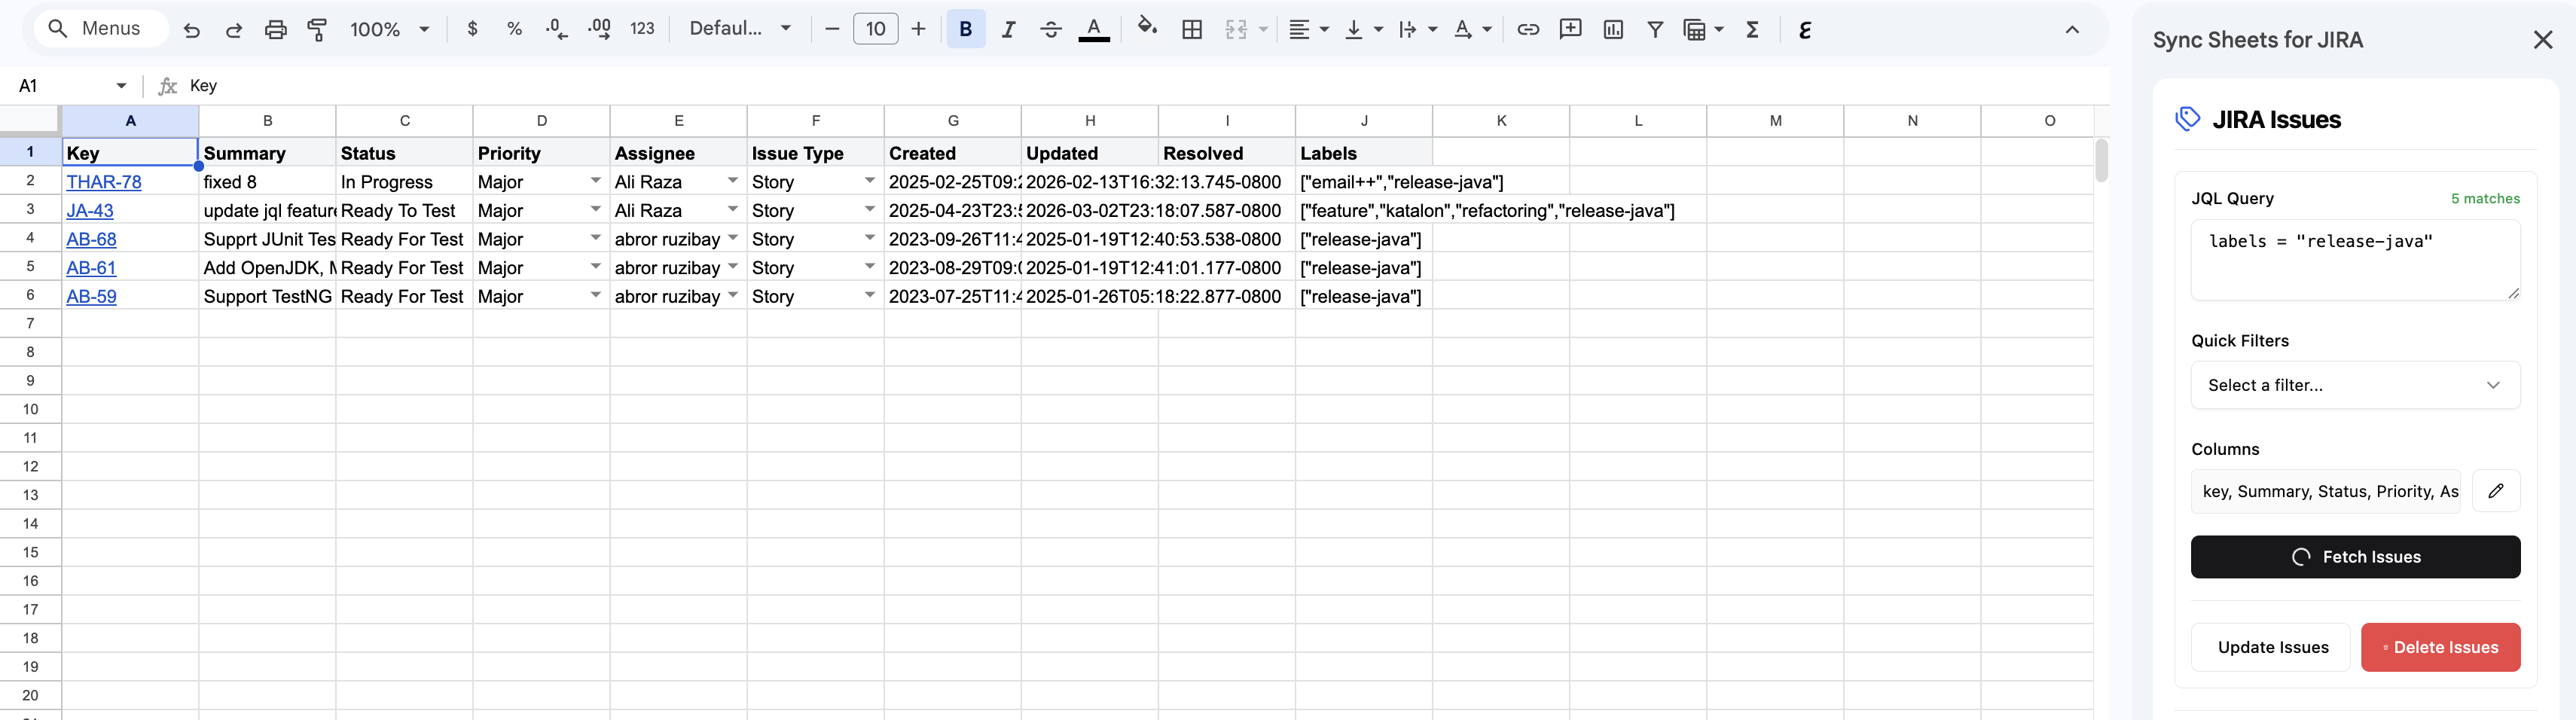This screenshot has height=720, width=2576.
Task: Click the functions sigma icon
Action: point(1751,29)
